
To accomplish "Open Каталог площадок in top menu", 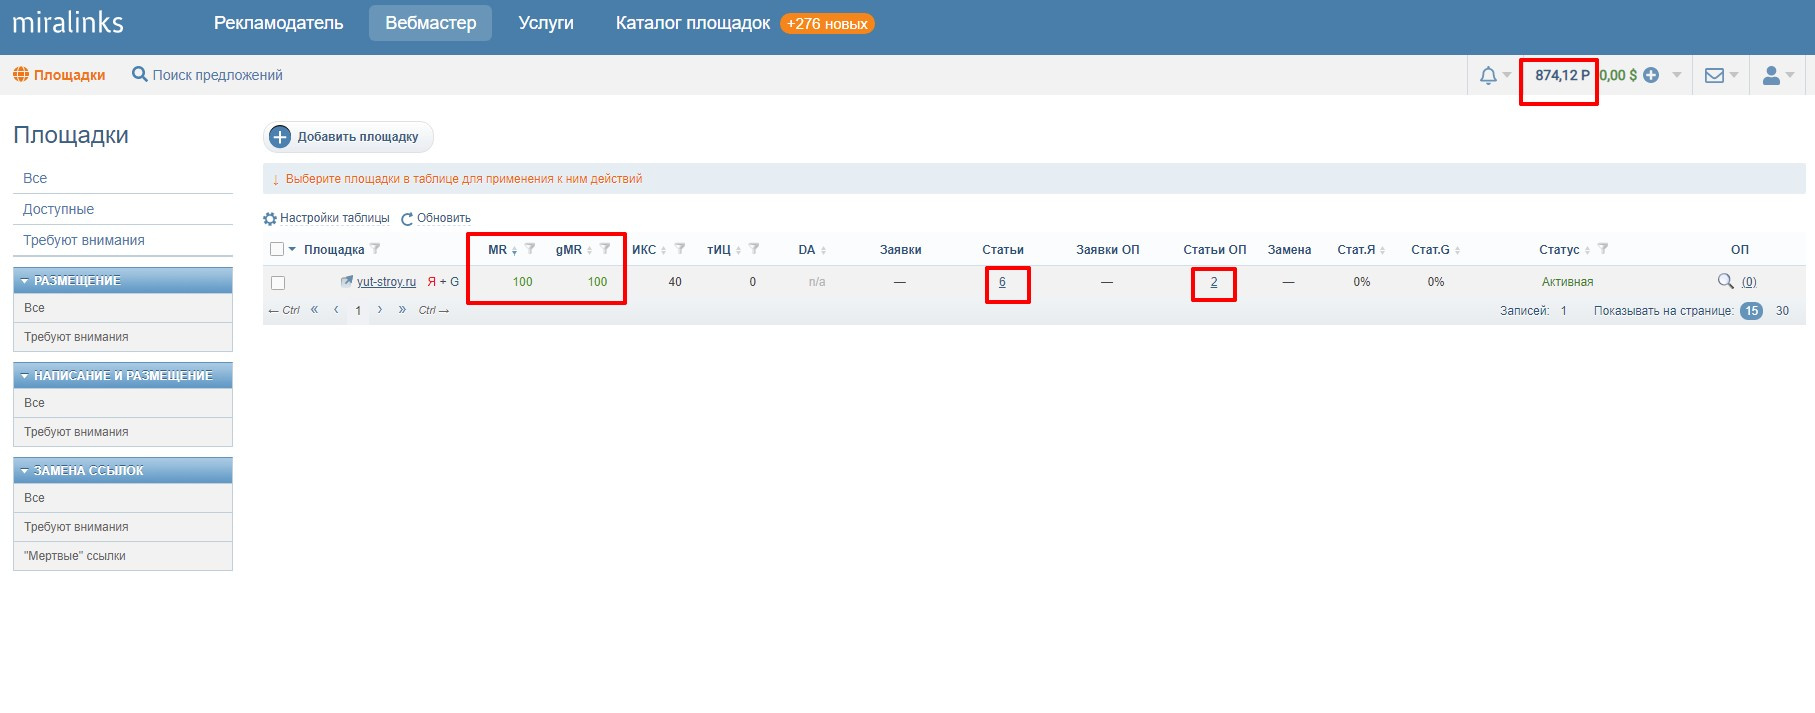I will pyautogui.click(x=693, y=23).
